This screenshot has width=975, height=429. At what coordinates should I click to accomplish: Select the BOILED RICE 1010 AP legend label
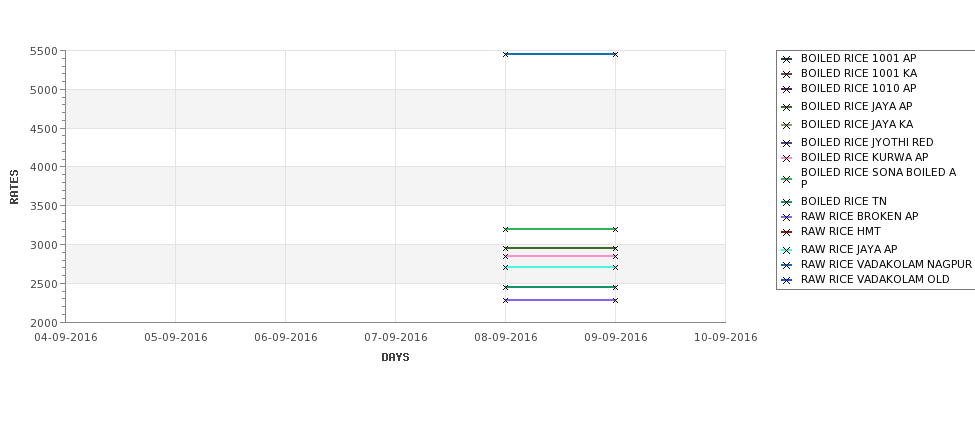click(858, 88)
